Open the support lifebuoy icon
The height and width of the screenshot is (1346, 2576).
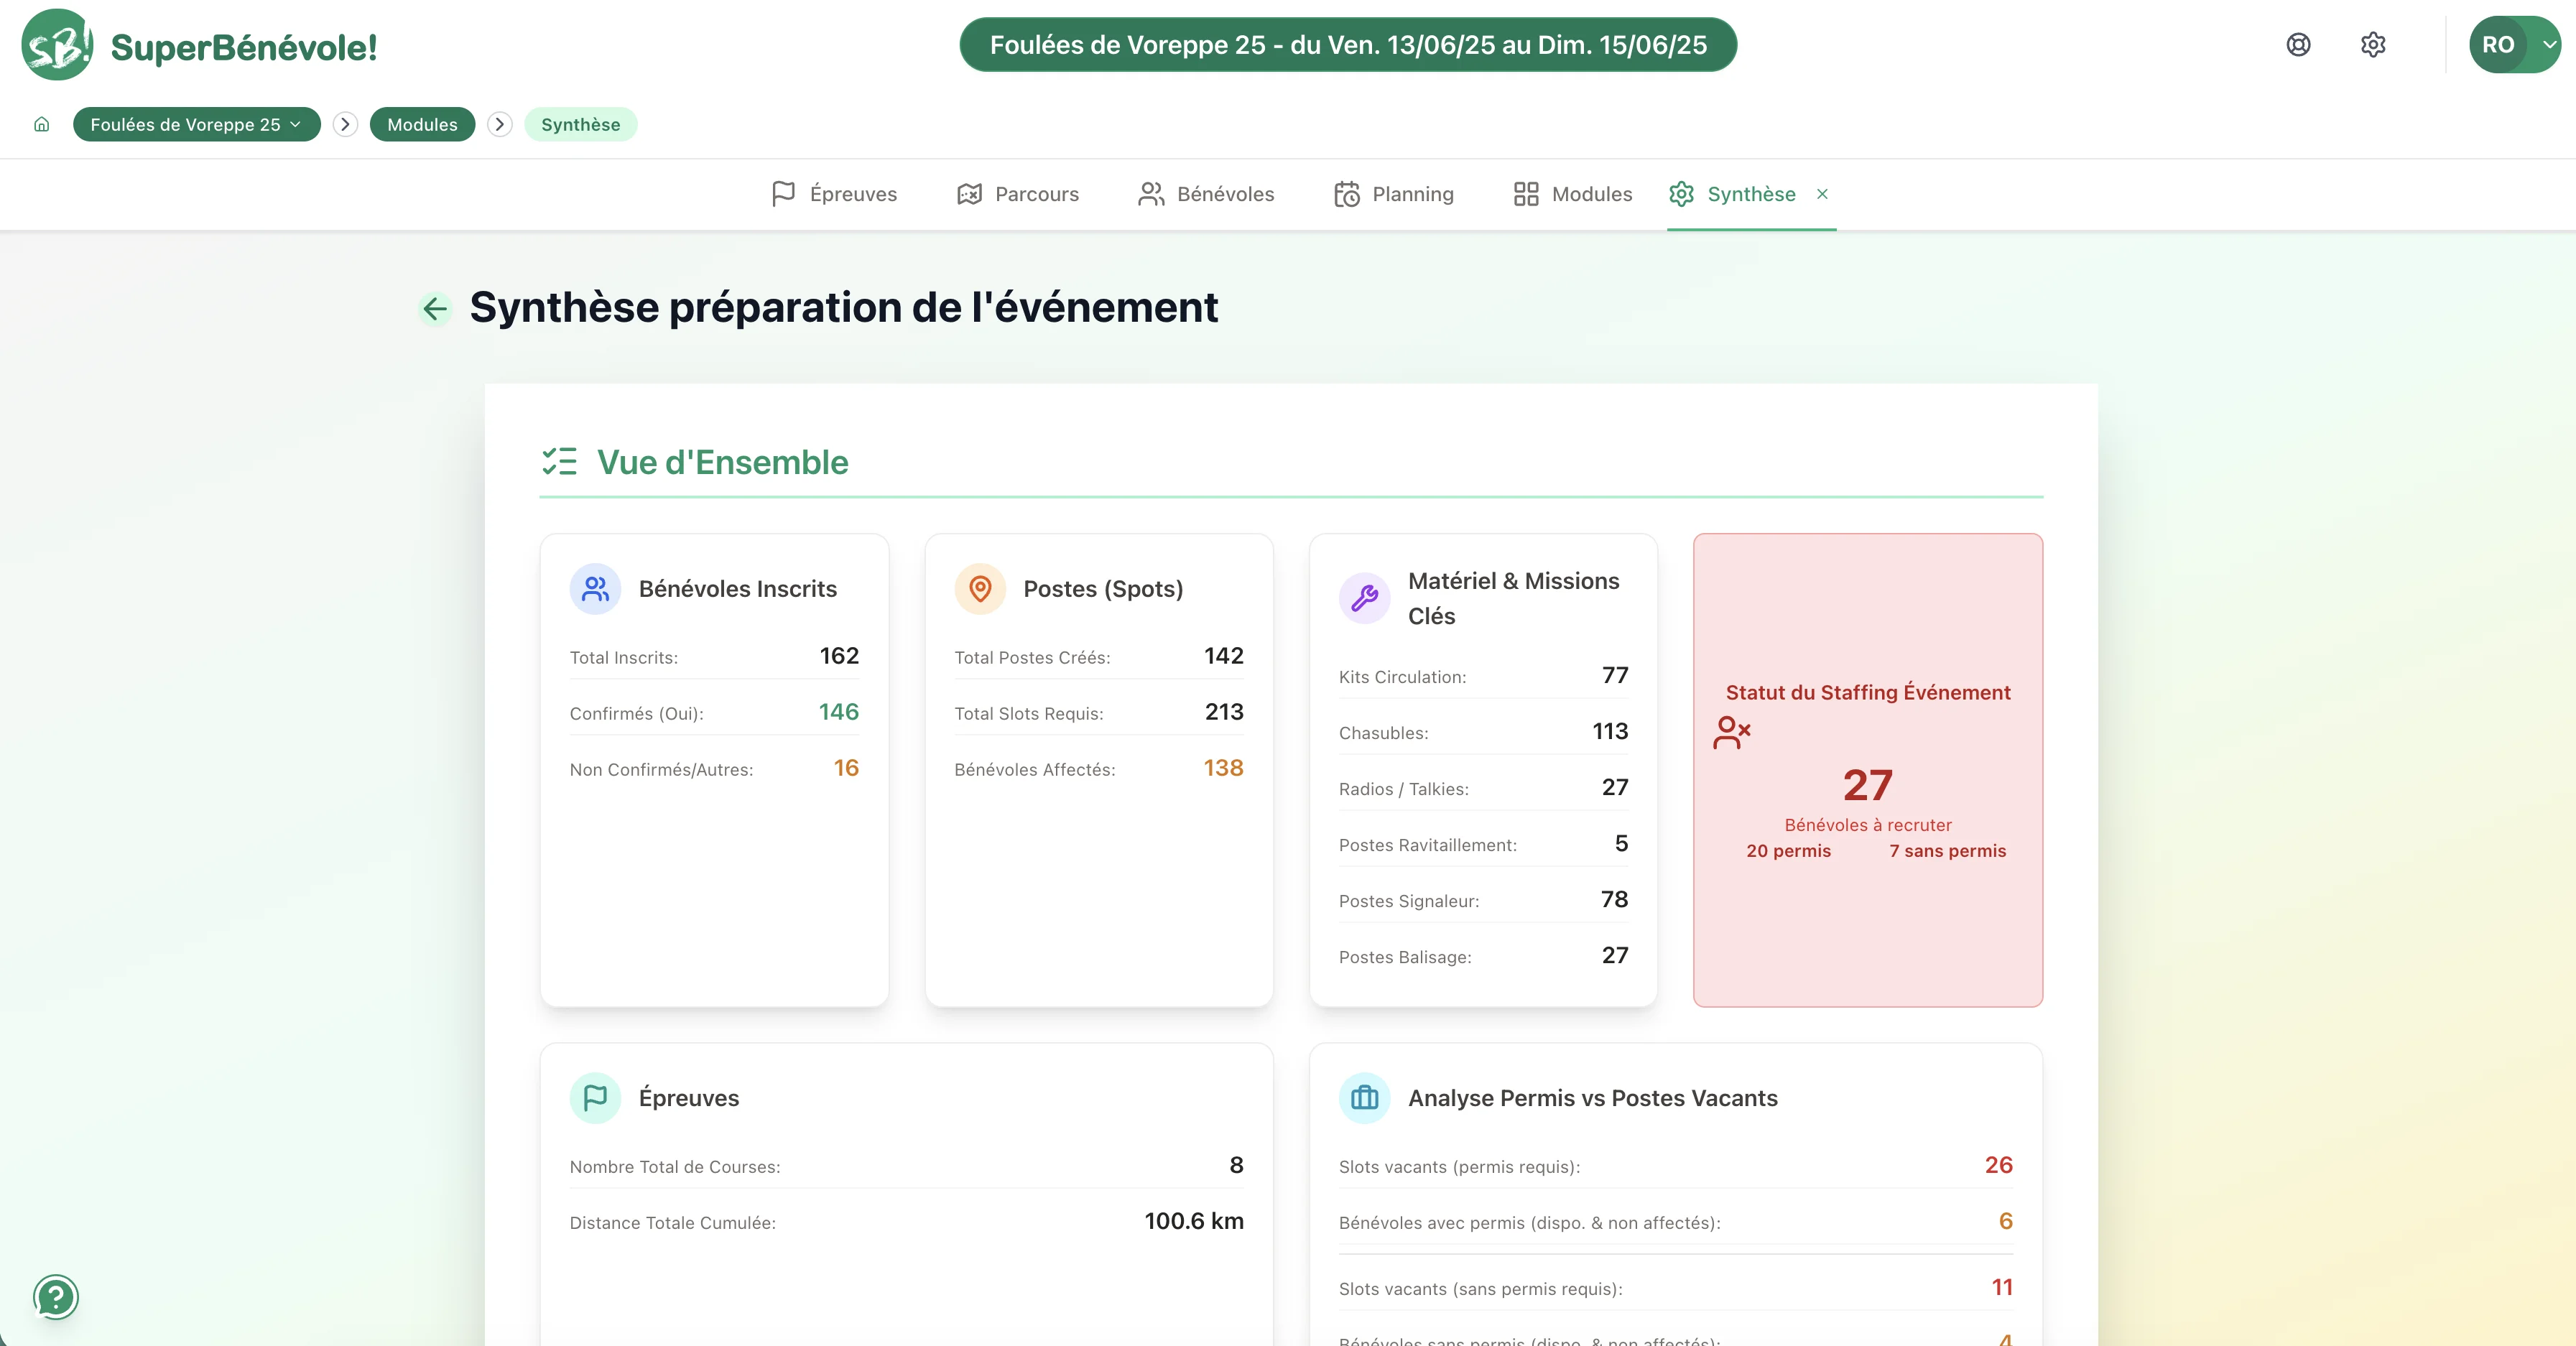coord(2298,45)
